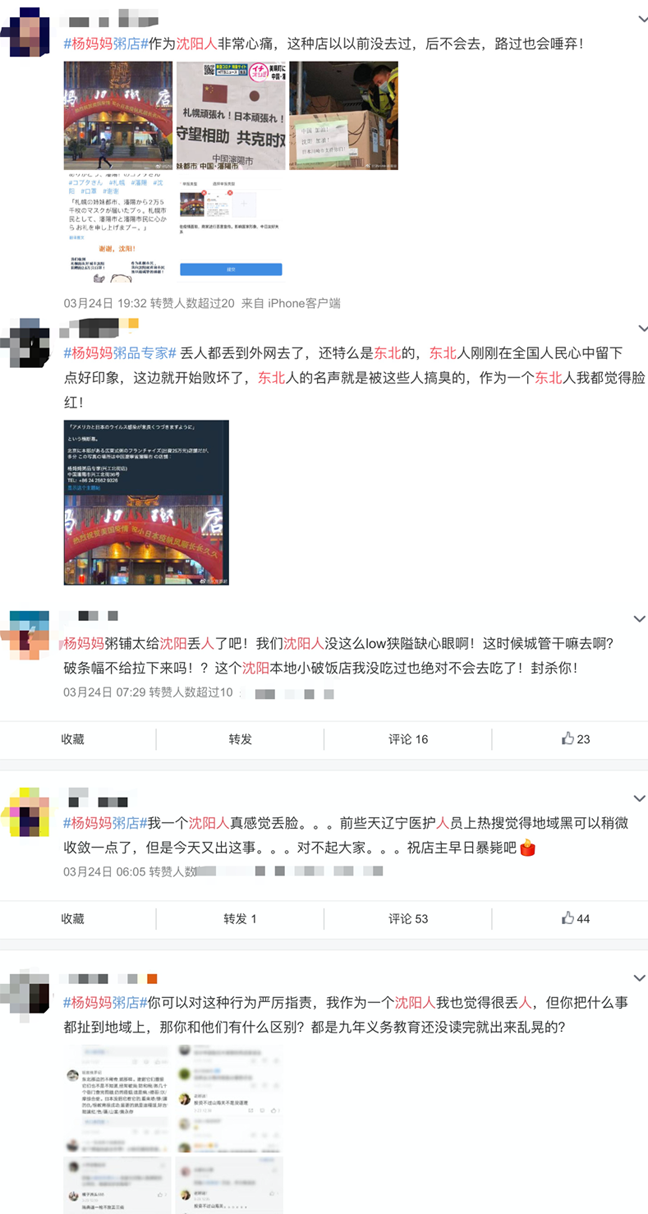Click the thumbs-up icon with 23 likes
Screen dimensions: 648x1214
tap(568, 739)
